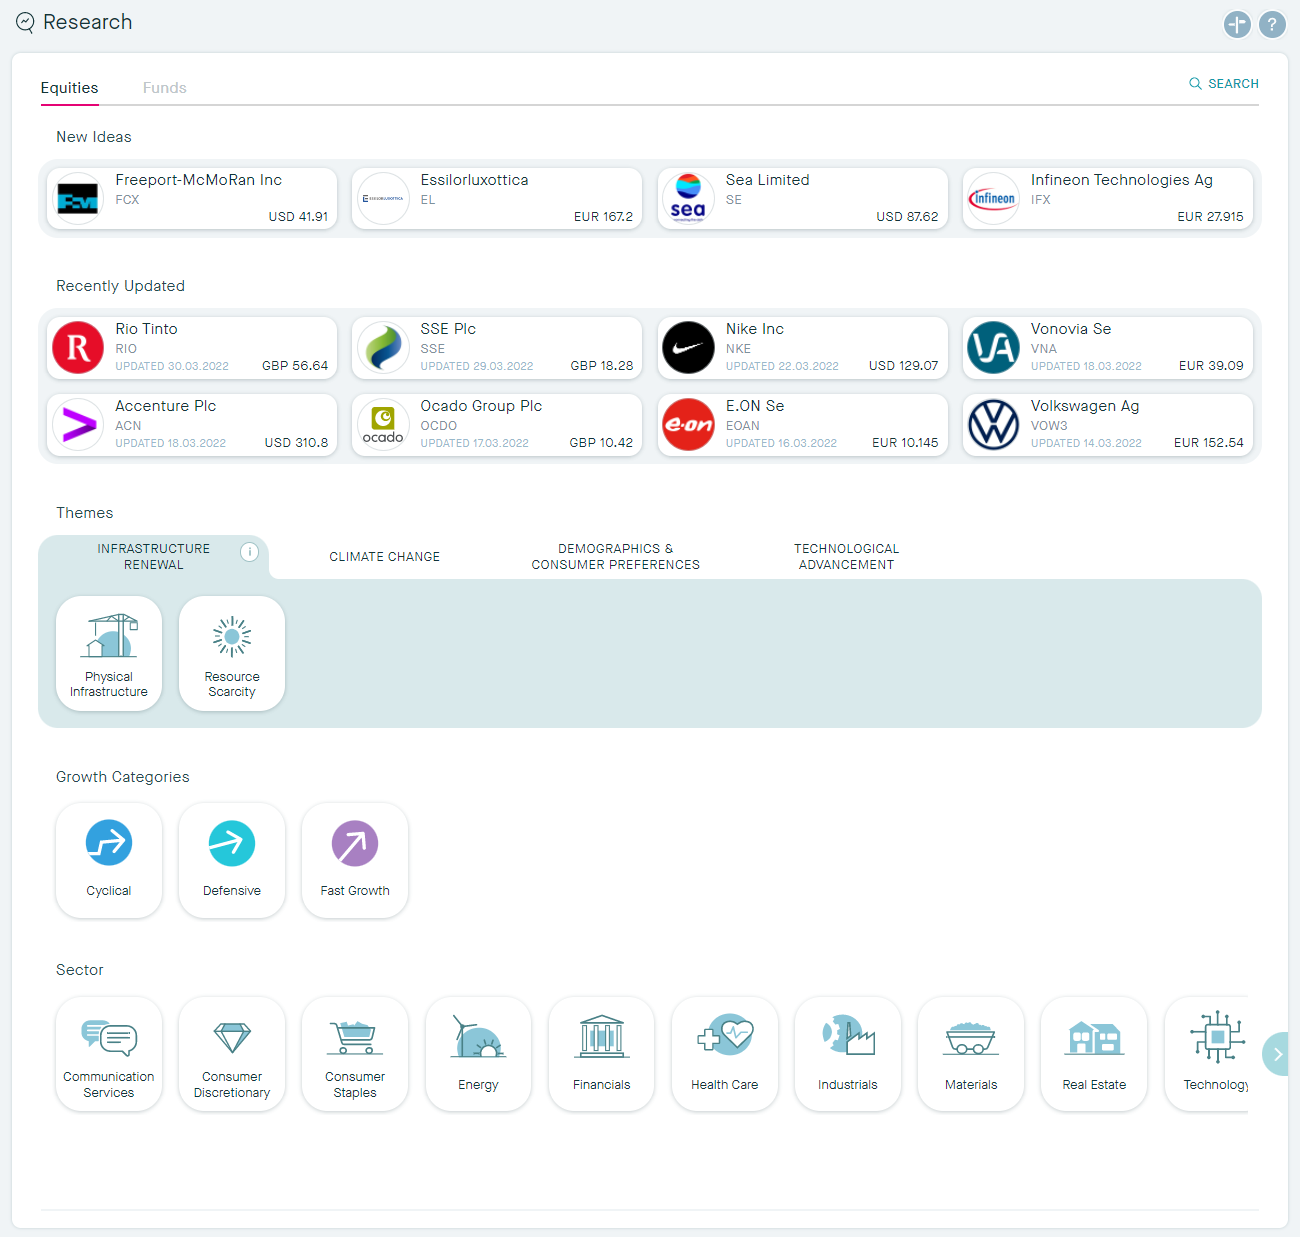Open the Accenture Plc name link

[165, 406]
